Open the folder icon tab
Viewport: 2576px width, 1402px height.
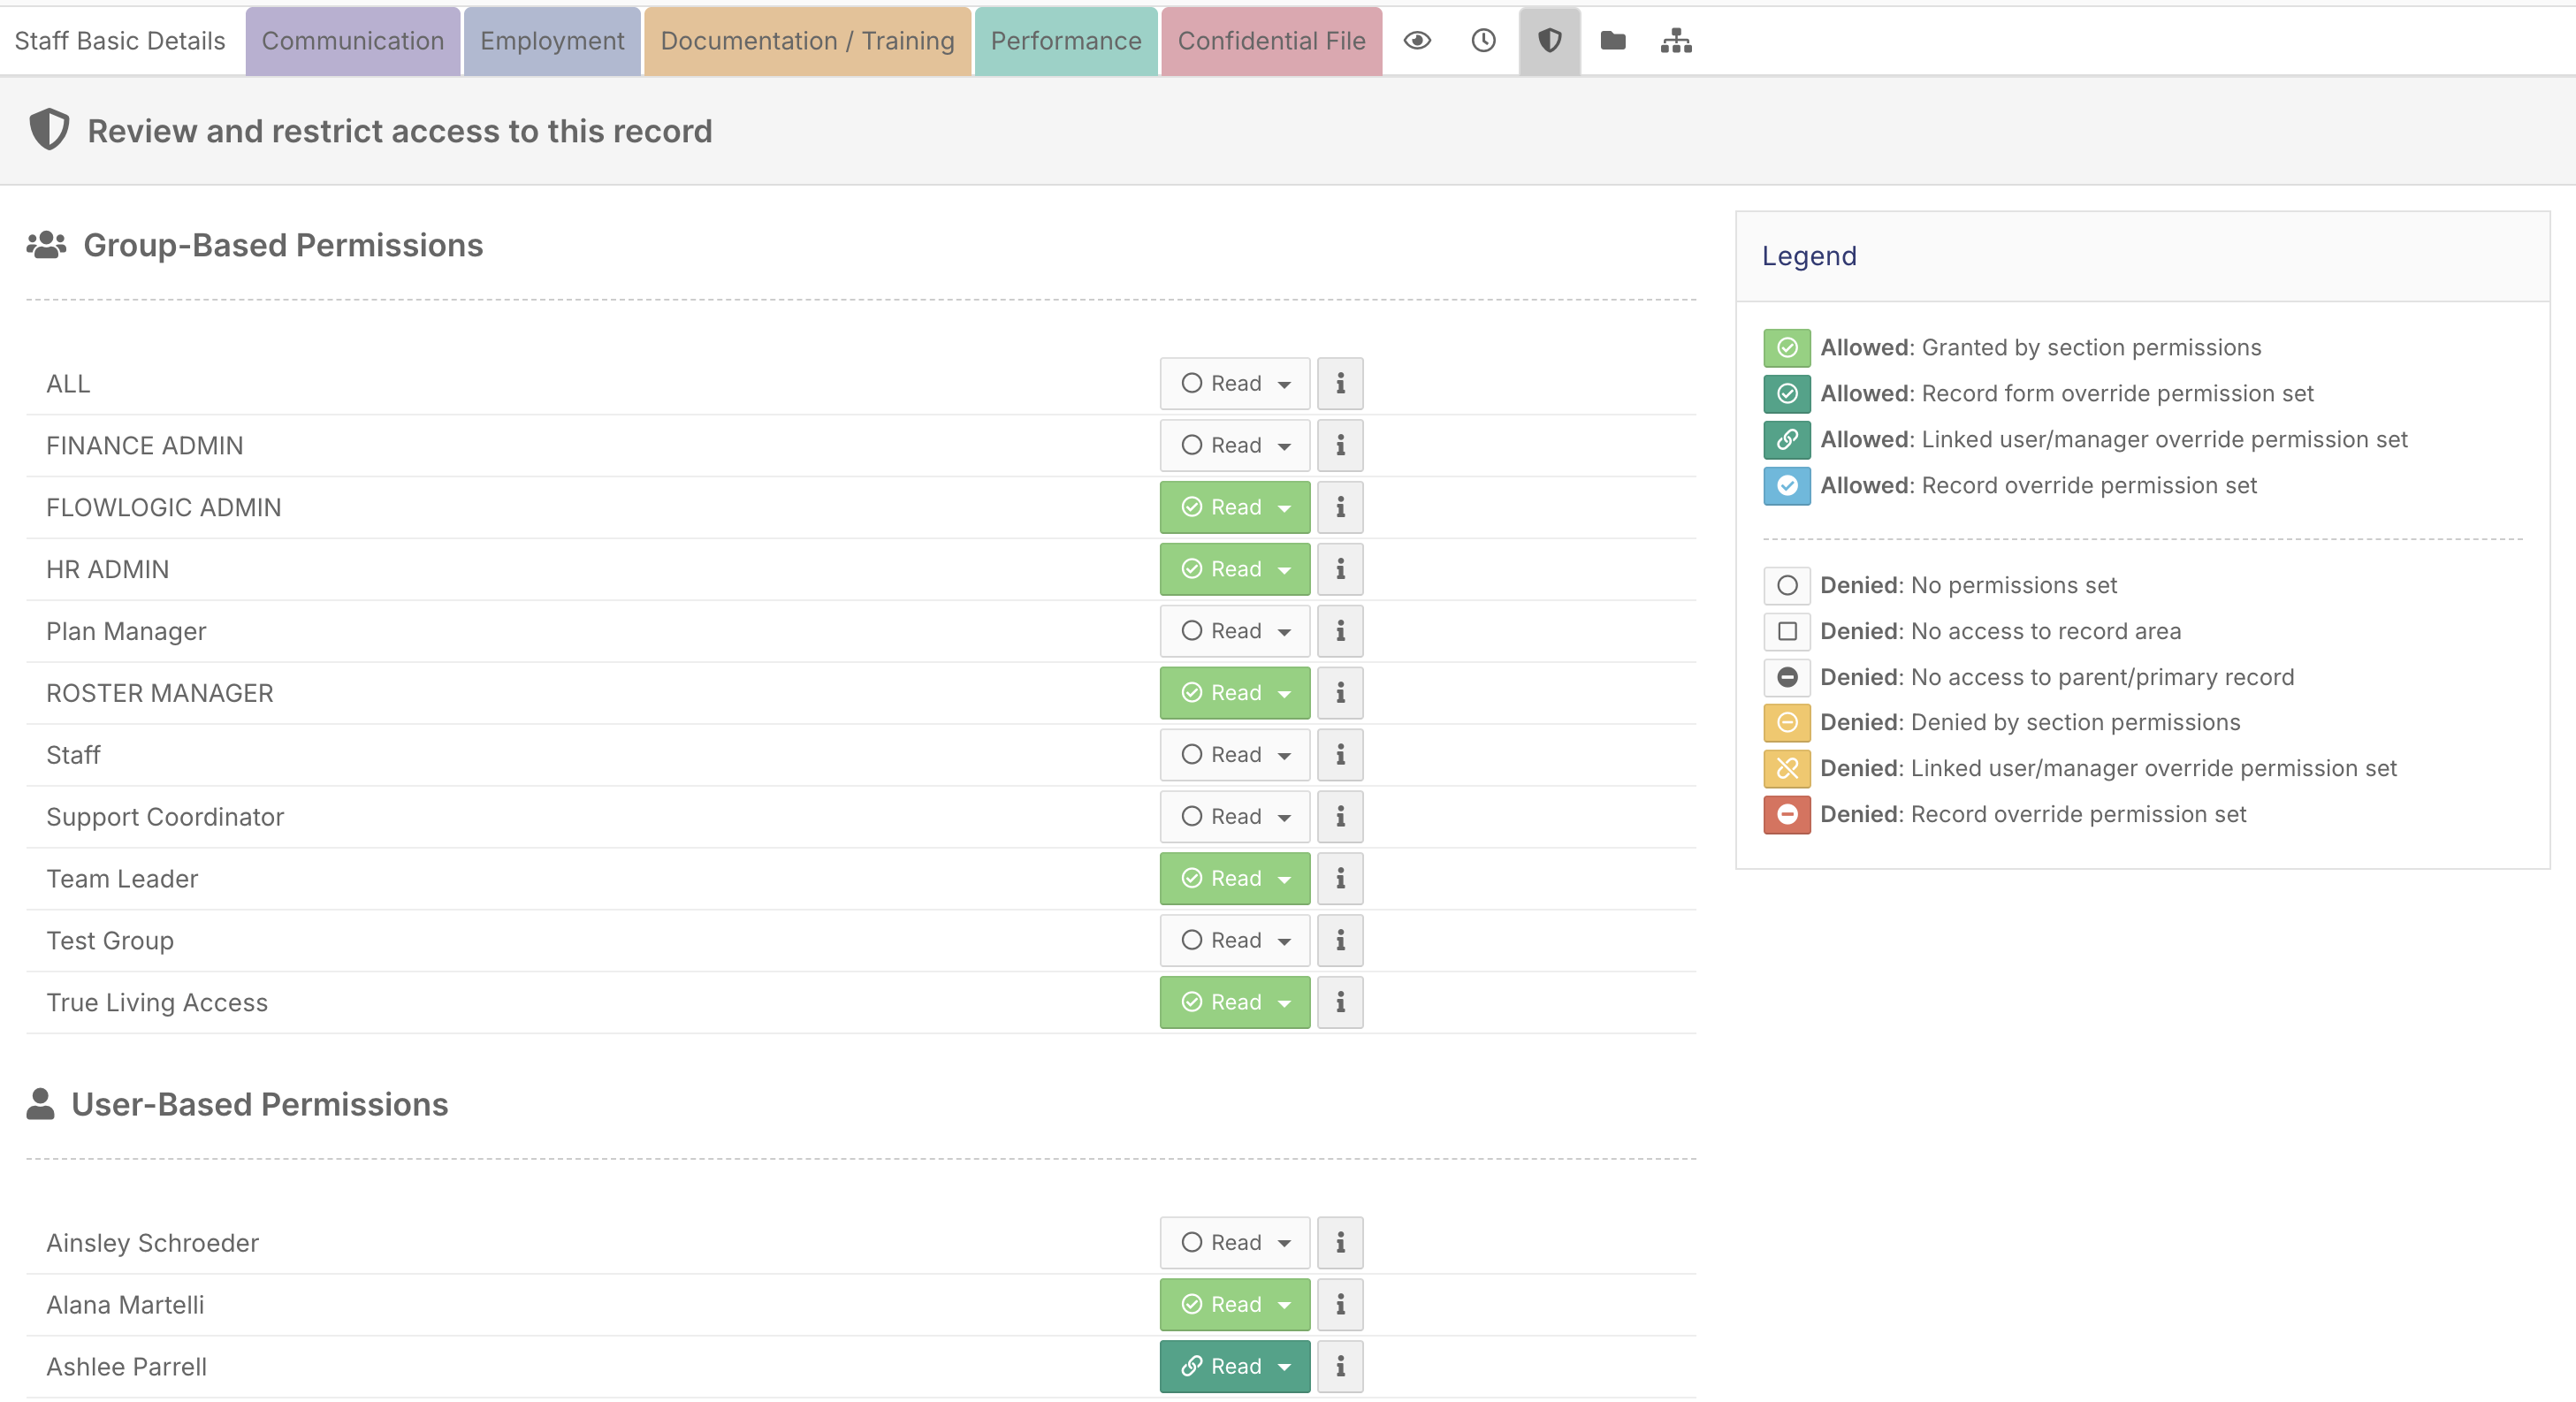[1612, 41]
